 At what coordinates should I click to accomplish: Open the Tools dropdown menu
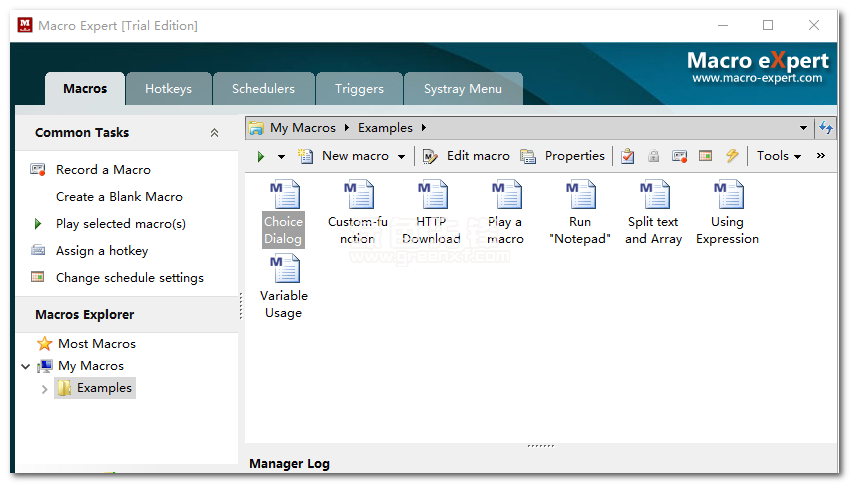778,156
